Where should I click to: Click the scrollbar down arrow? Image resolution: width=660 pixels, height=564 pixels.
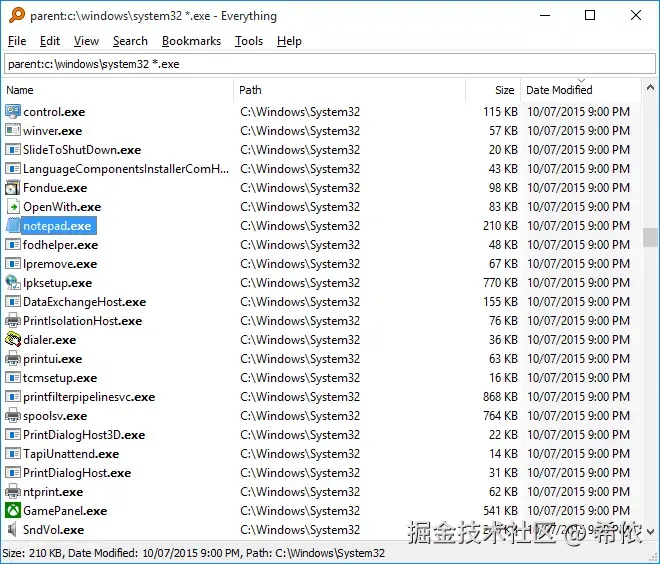650,532
